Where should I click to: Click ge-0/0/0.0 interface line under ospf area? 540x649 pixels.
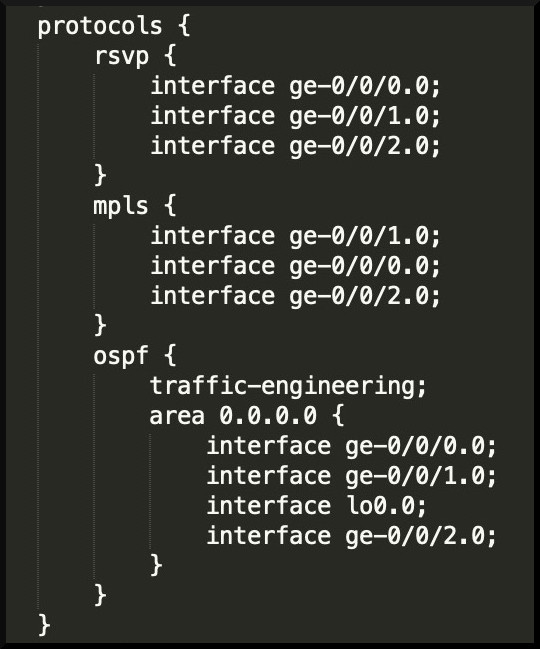click(351, 447)
